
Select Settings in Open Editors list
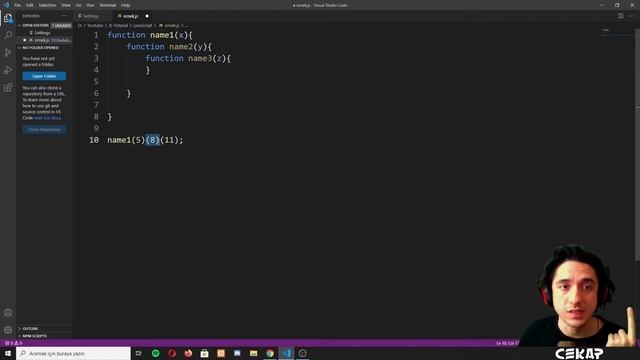42,33
